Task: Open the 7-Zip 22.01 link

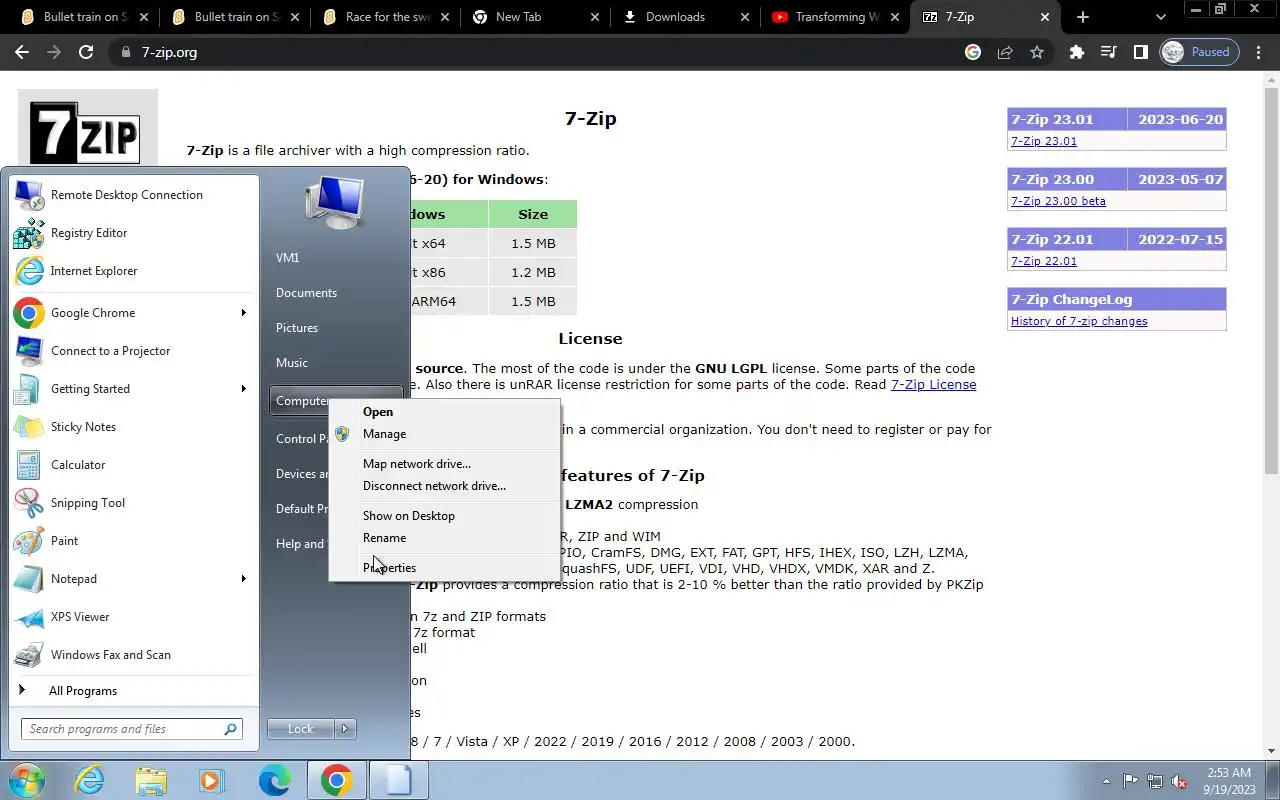Action: 1044,261
